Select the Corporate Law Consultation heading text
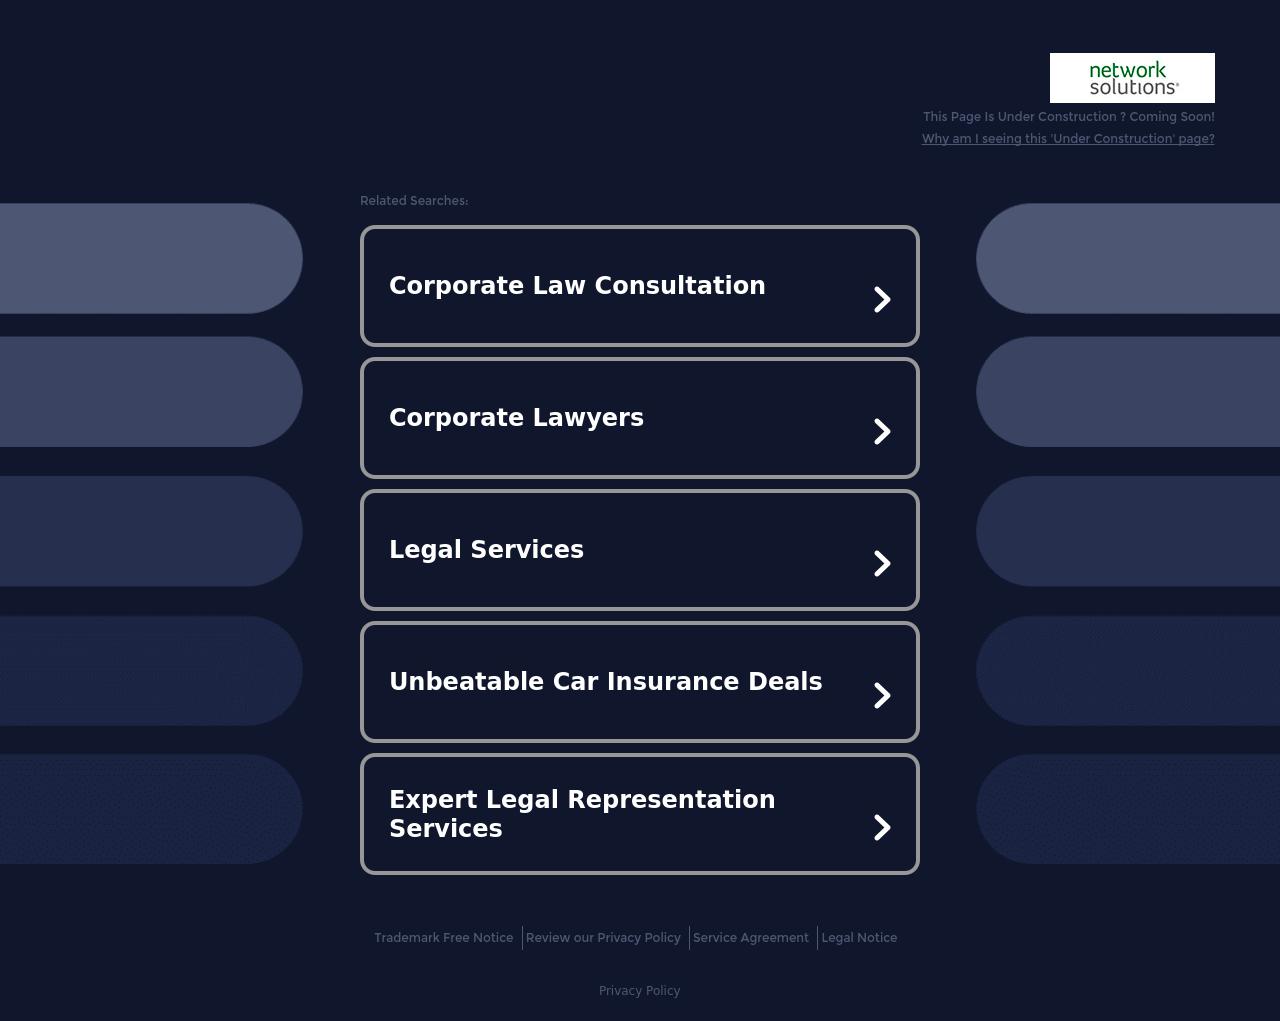 (x=577, y=286)
